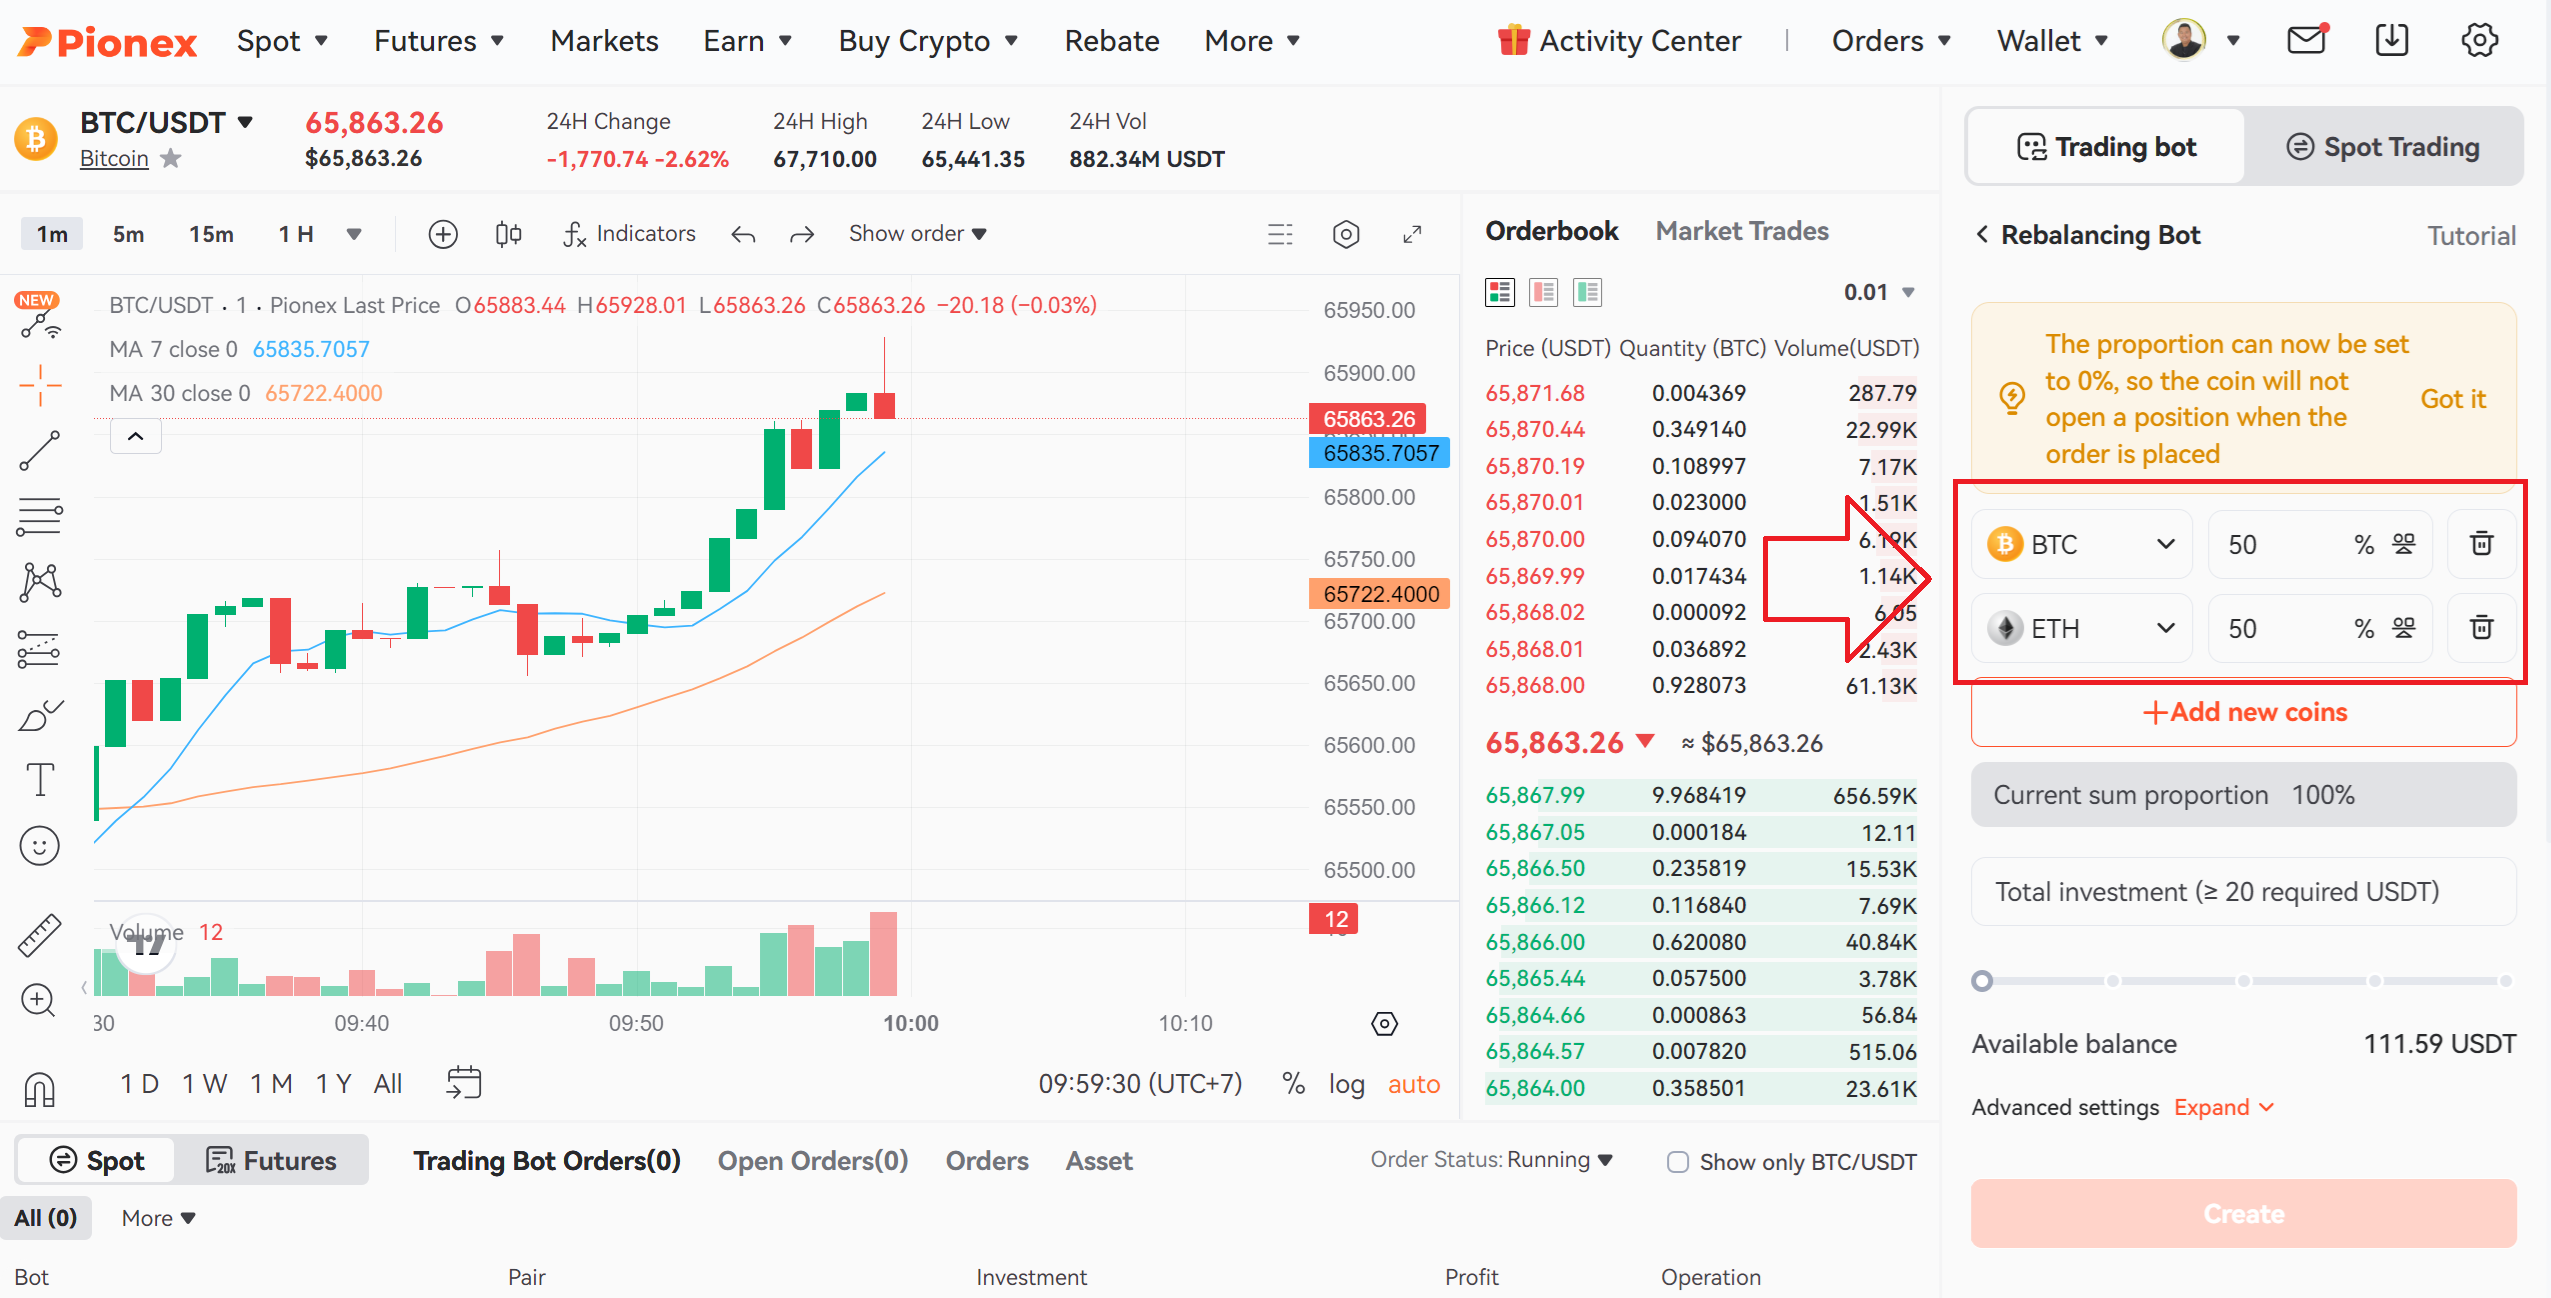Switch to the 5m timeframe

tap(128, 234)
